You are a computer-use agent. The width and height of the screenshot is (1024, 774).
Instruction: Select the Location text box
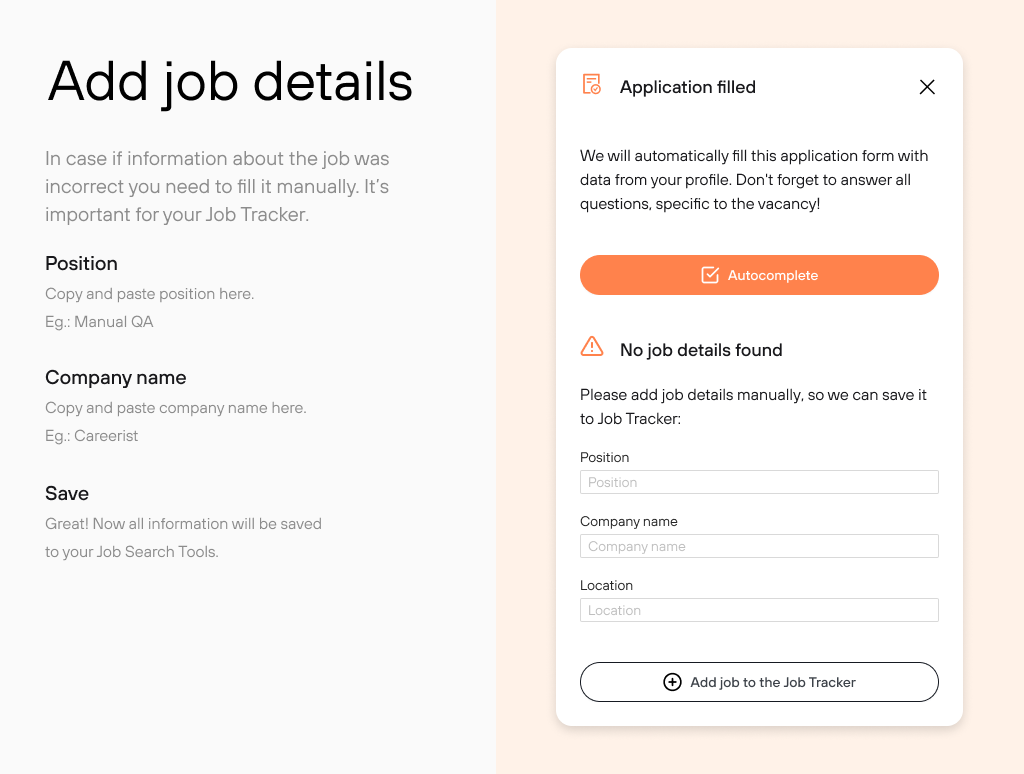(759, 610)
